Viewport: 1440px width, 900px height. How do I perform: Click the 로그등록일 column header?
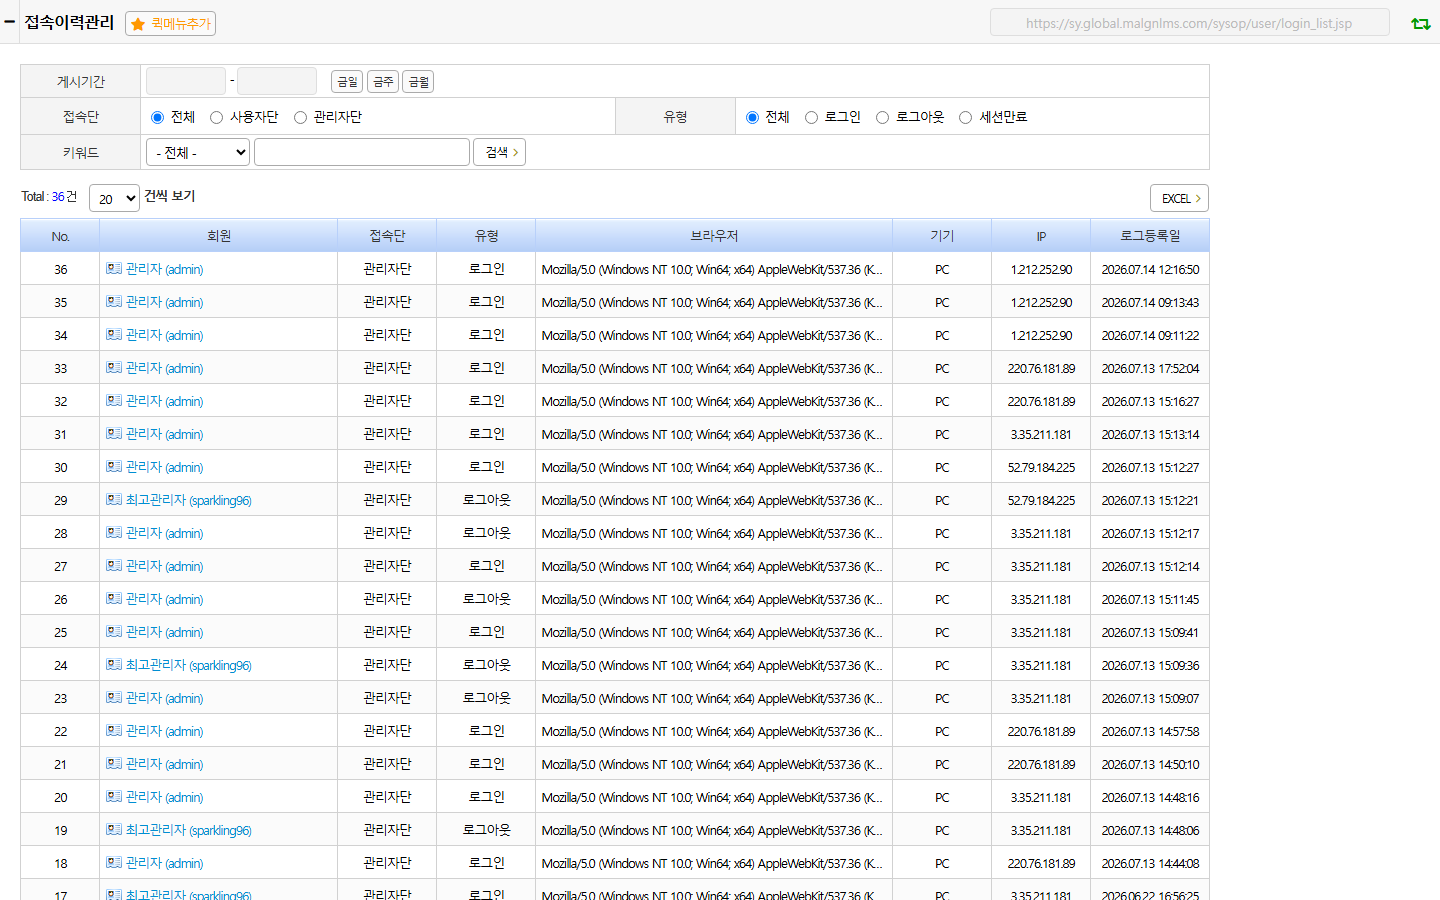[x=1150, y=236]
